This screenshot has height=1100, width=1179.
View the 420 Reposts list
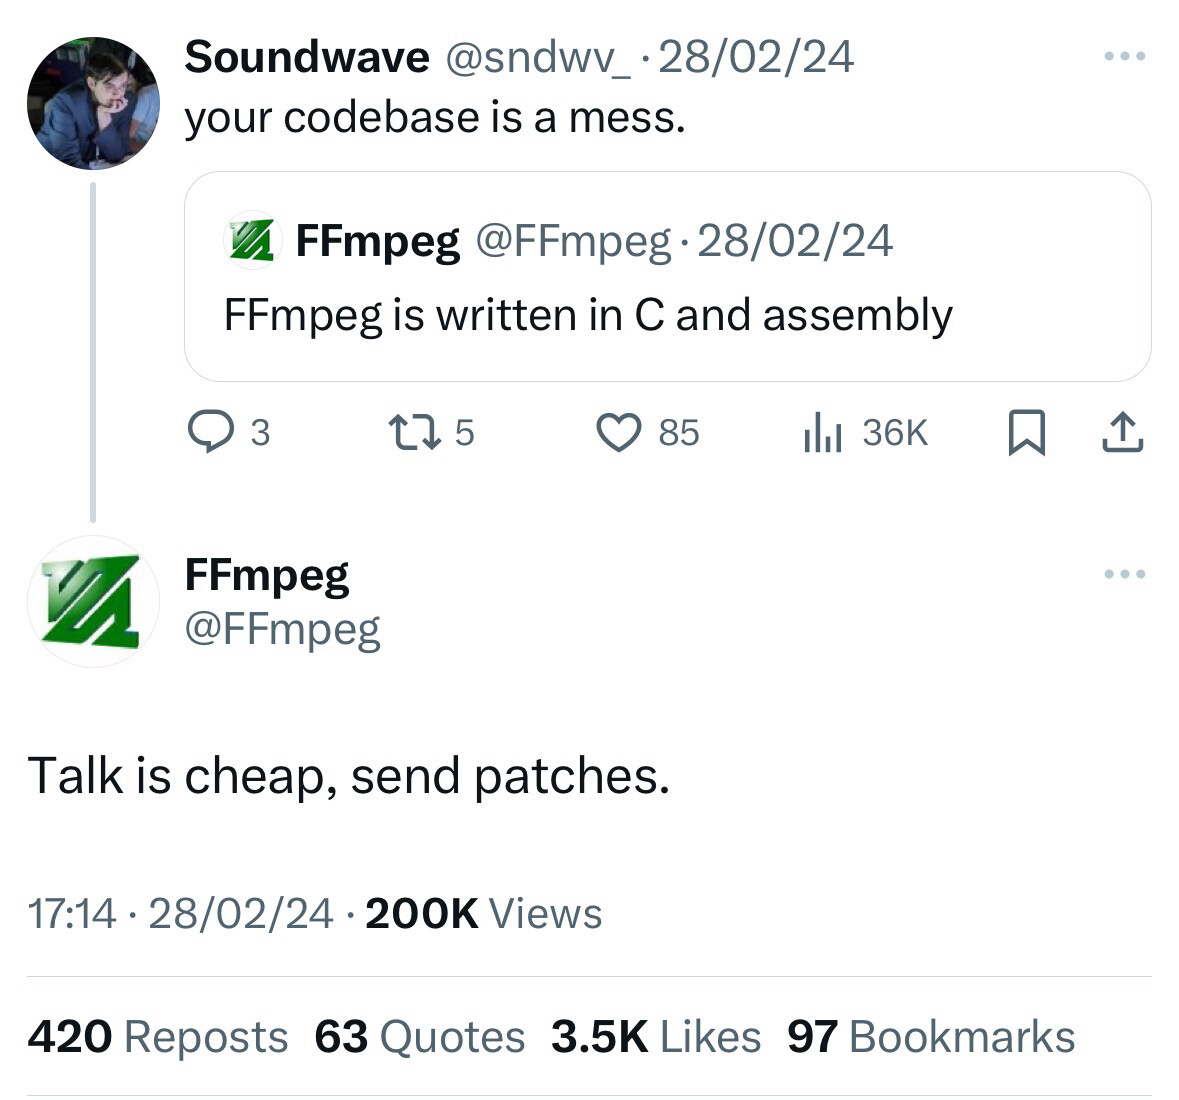click(158, 1037)
